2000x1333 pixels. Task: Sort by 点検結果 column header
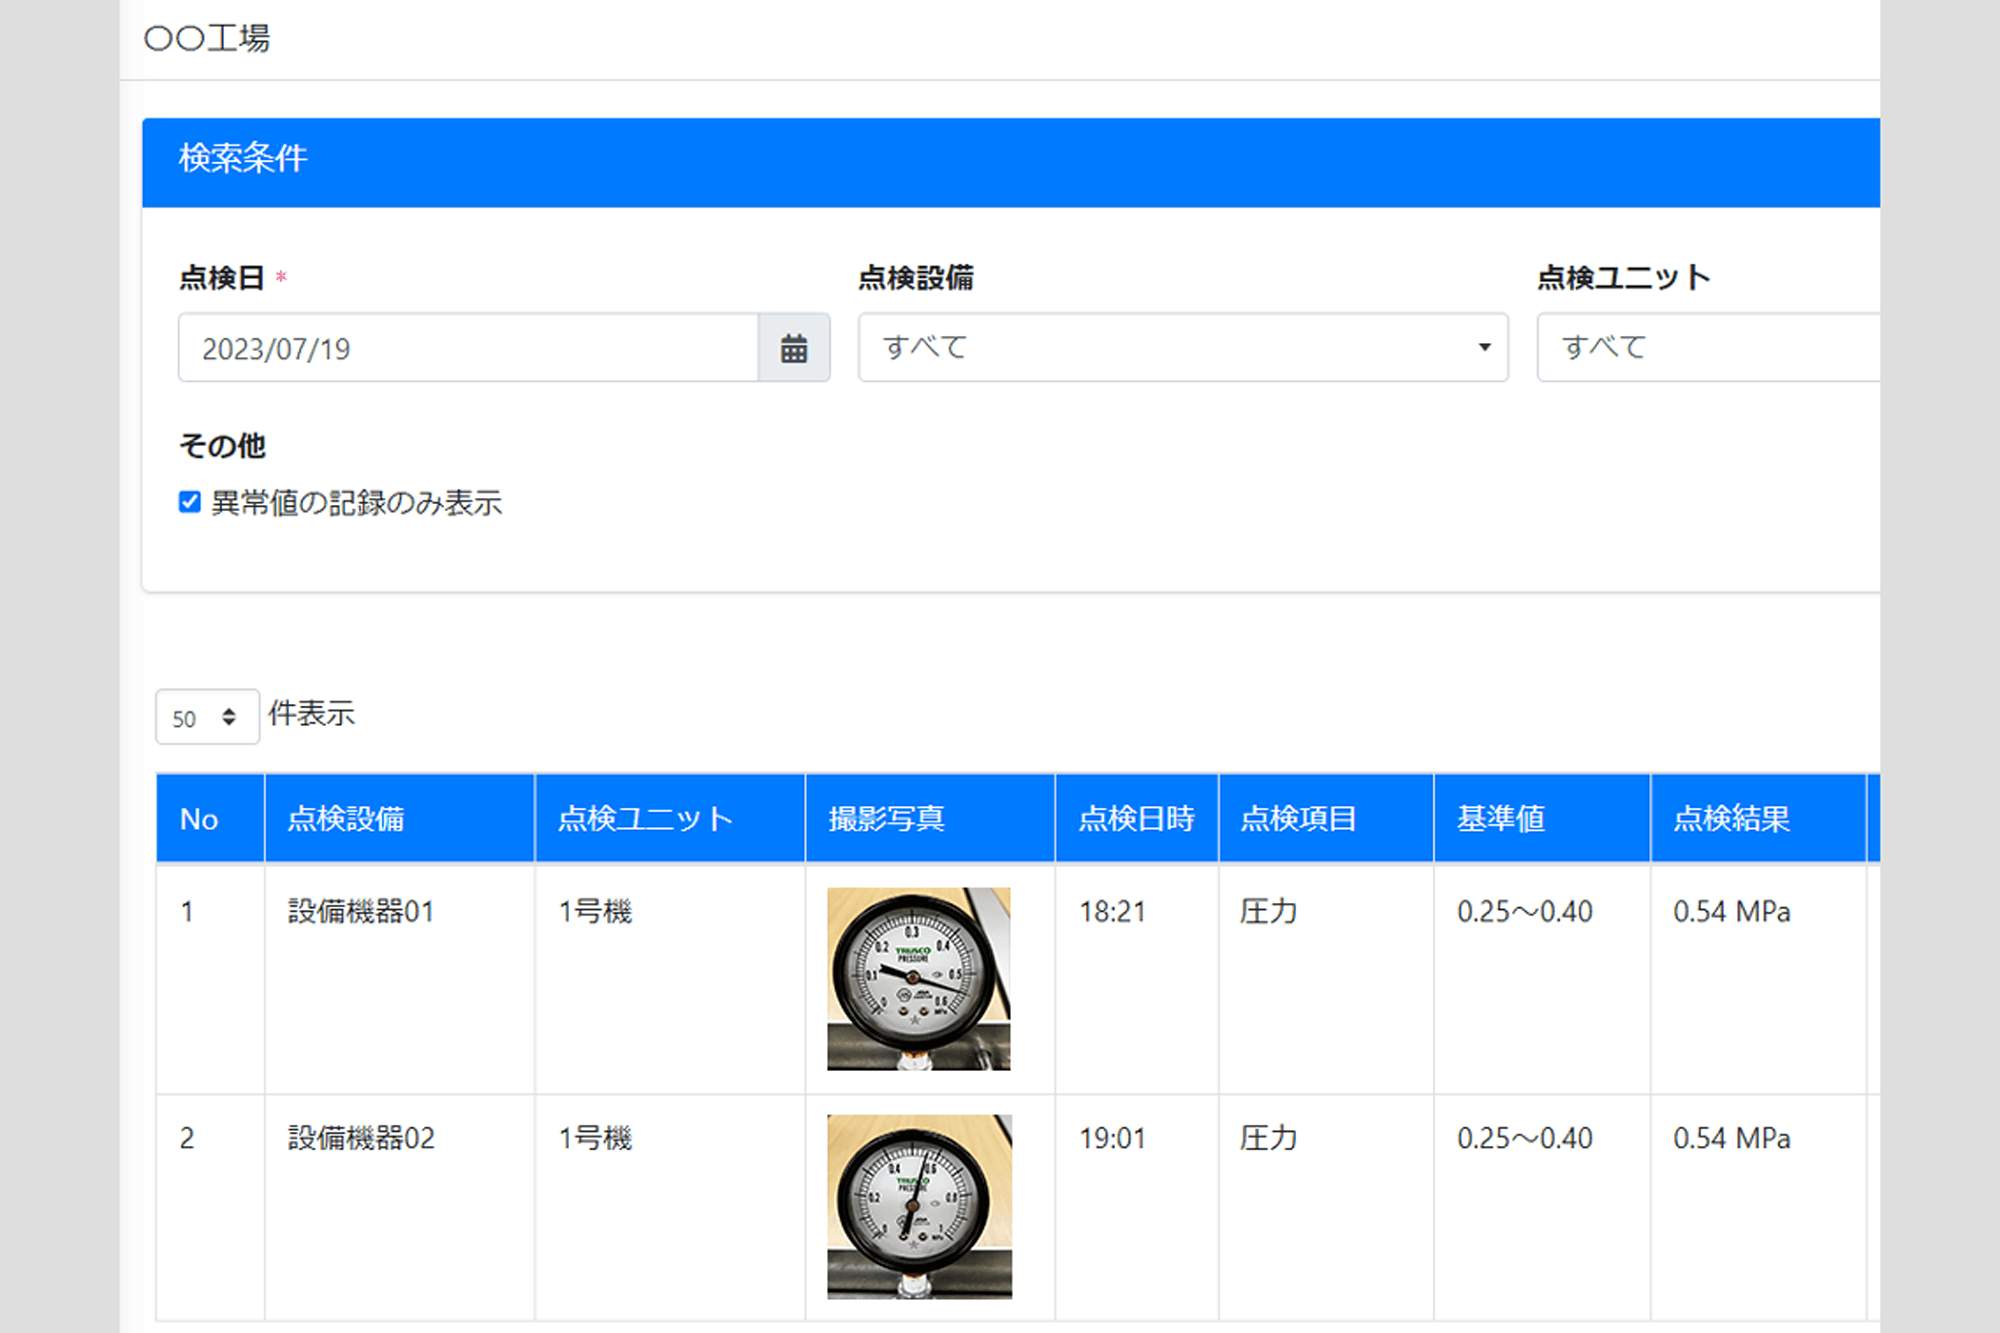click(x=1731, y=819)
